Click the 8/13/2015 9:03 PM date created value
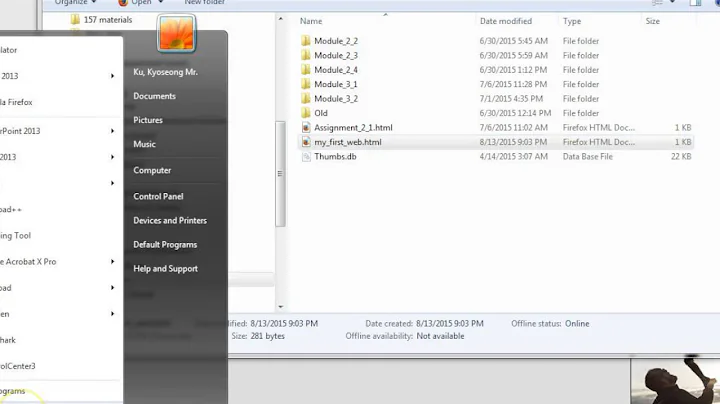Viewport: 720px width, 404px height. pos(450,324)
